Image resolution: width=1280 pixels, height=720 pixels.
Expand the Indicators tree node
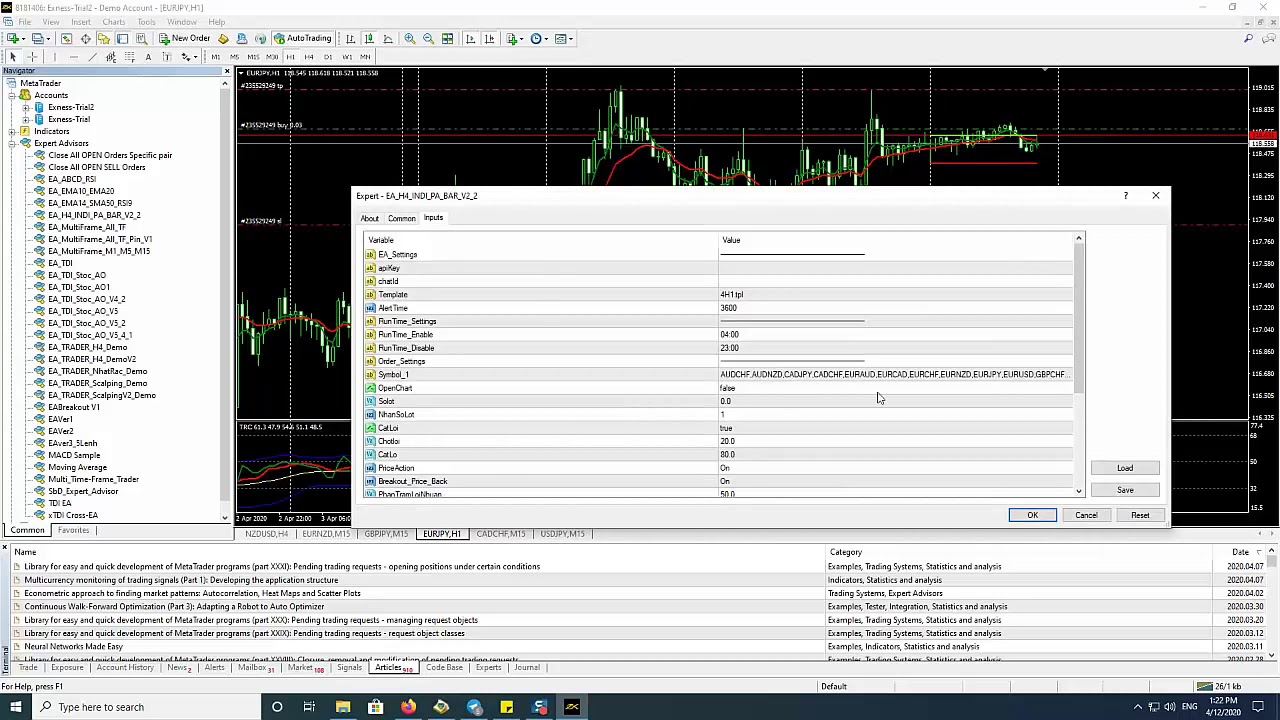tap(11, 131)
